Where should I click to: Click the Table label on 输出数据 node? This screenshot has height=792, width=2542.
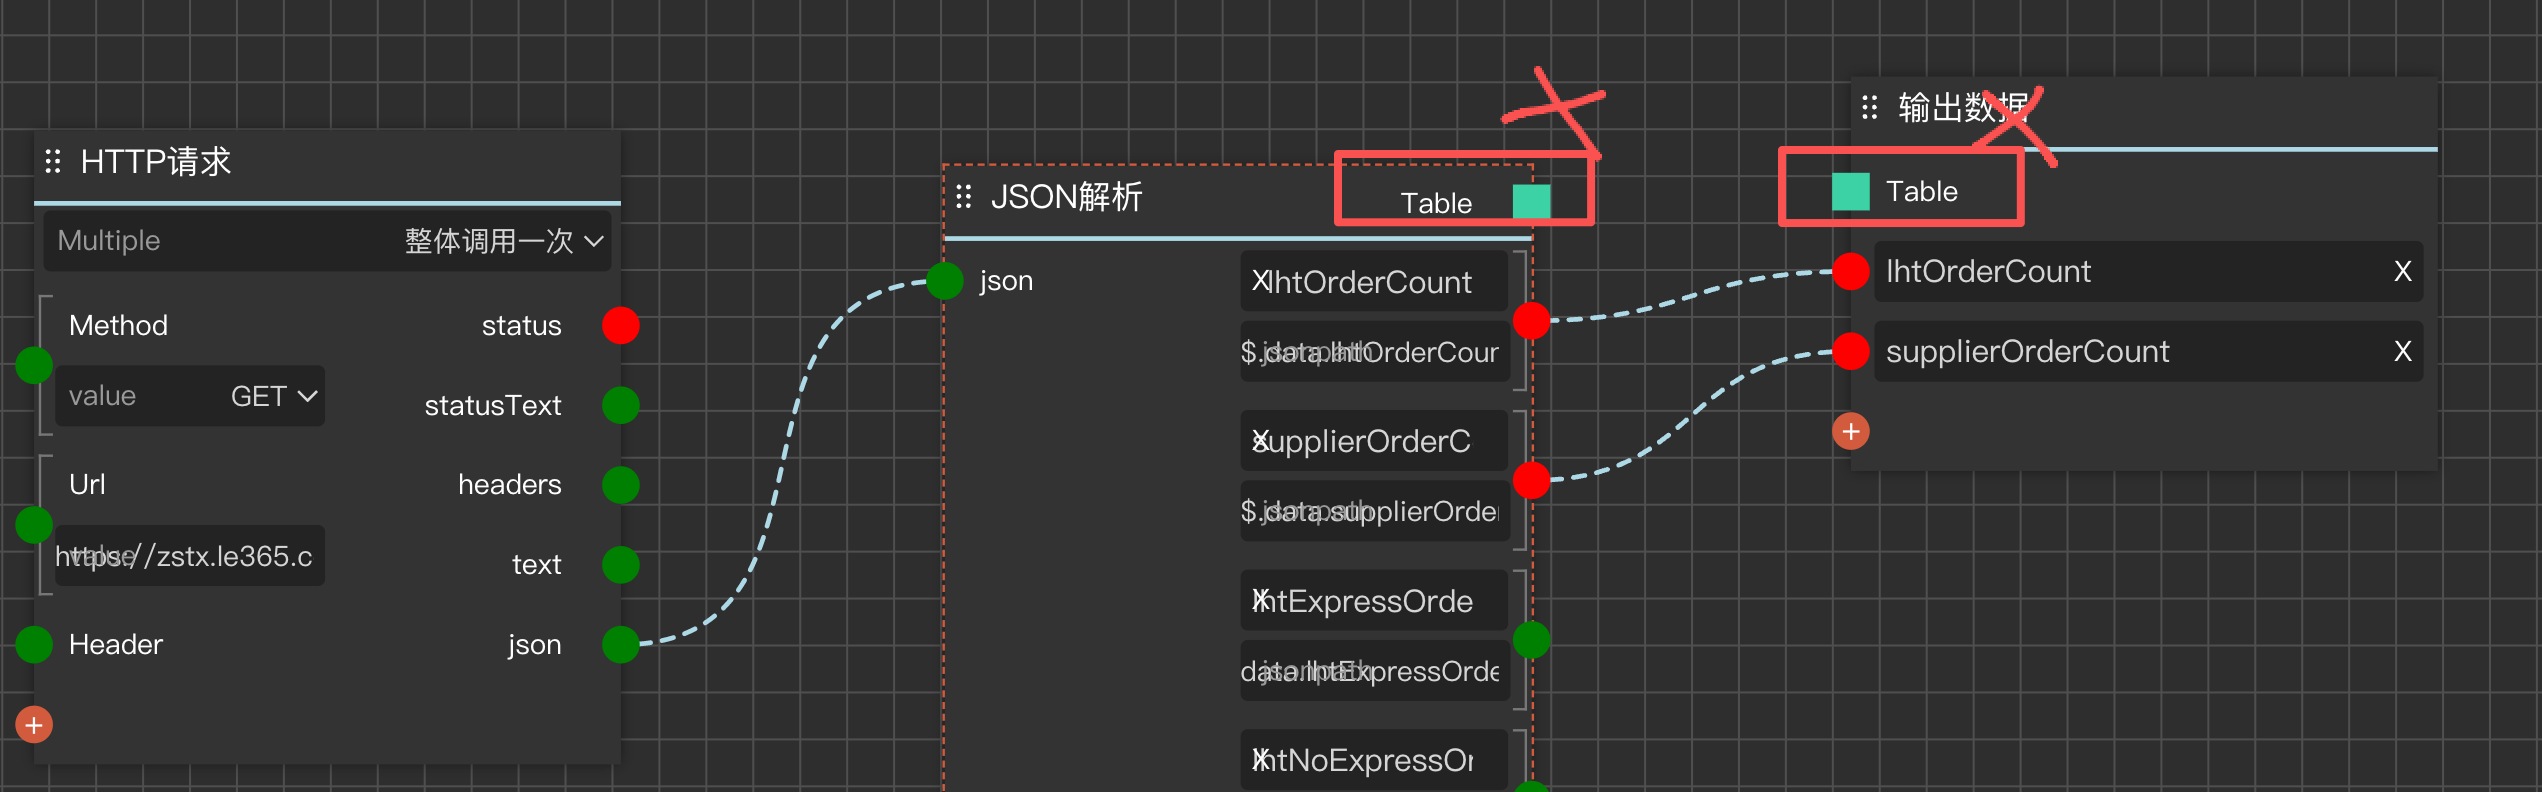point(1921,191)
